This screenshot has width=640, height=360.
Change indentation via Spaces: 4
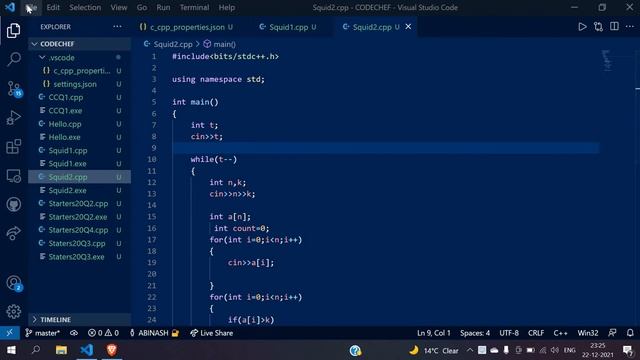pyautogui.click(x=475, y=333)
